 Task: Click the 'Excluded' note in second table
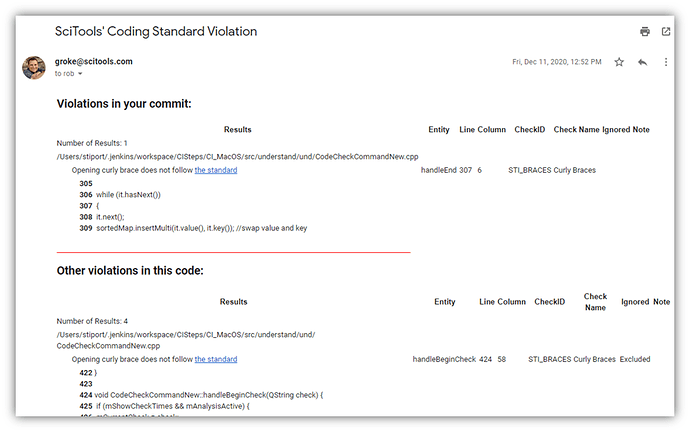pyautogui.click(x=635, y=359)
